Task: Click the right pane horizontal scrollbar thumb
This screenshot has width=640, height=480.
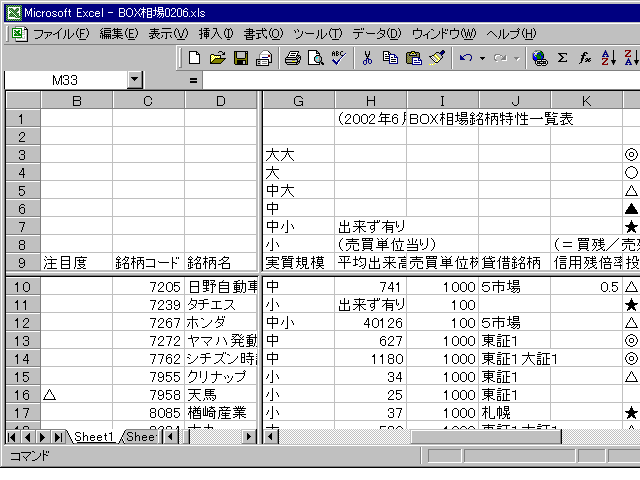Action: (x=486, y=437)
